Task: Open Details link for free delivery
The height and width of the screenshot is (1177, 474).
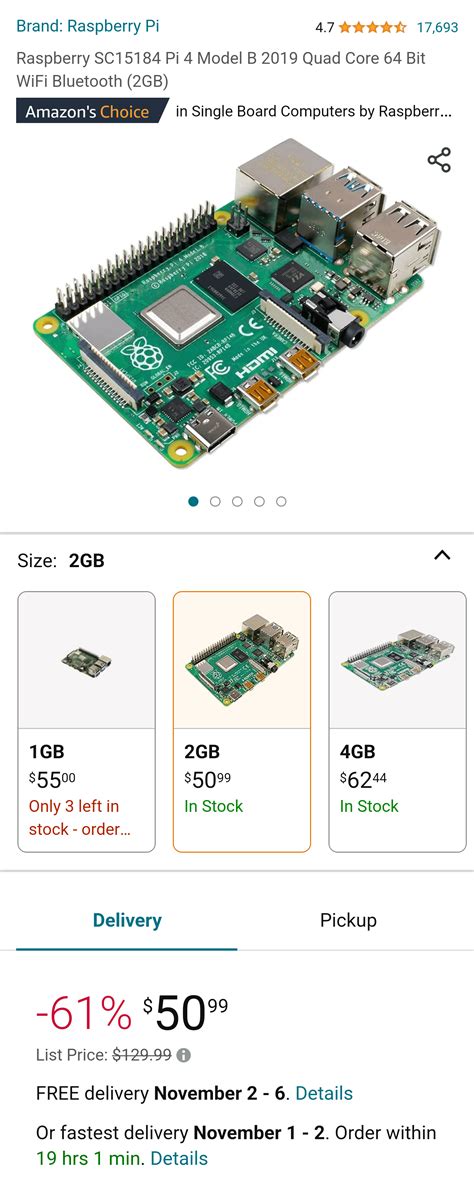Action: click(324, 1094)
